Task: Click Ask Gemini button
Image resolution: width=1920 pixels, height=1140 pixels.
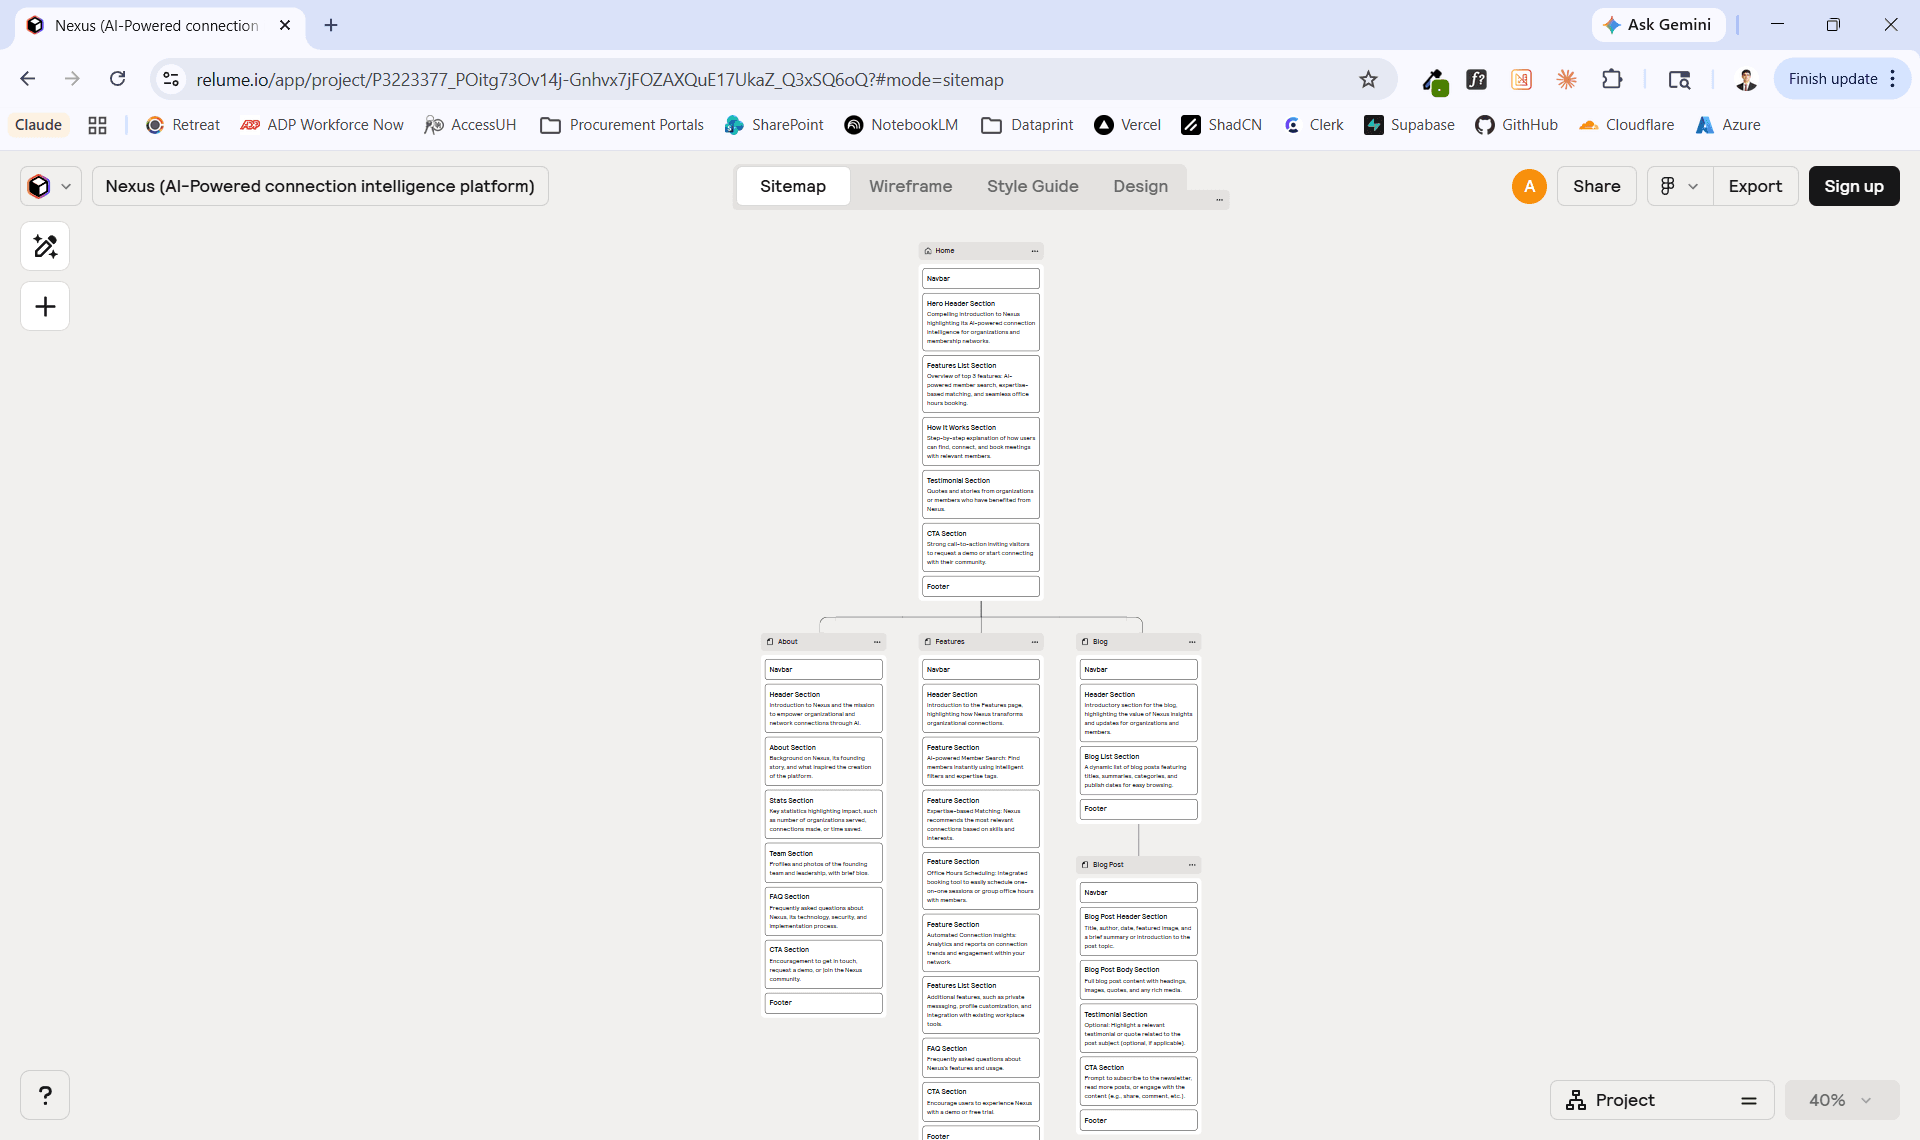Action: (x=1658, y=25)
